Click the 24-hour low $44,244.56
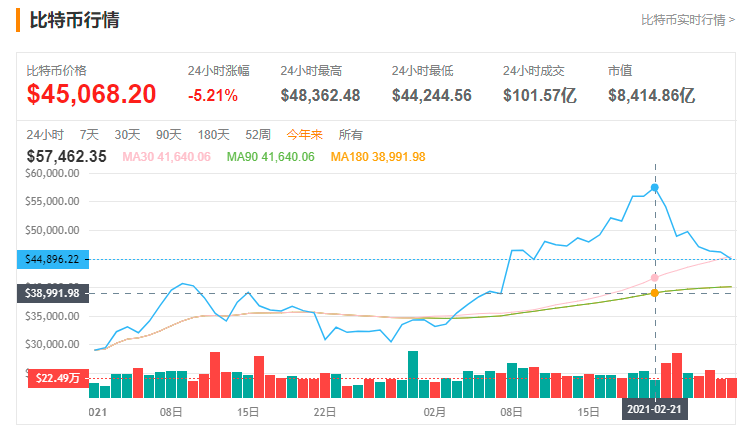749x431 pixels. tap(432, 96)
